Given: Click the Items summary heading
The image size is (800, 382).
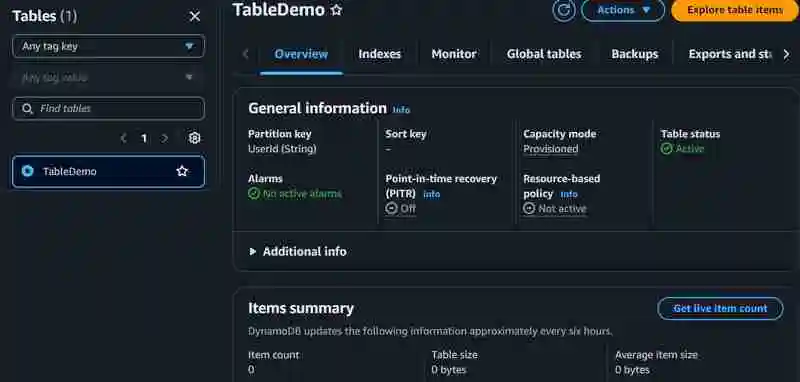Looking at the screenshot, I should [x=301, y=309].
